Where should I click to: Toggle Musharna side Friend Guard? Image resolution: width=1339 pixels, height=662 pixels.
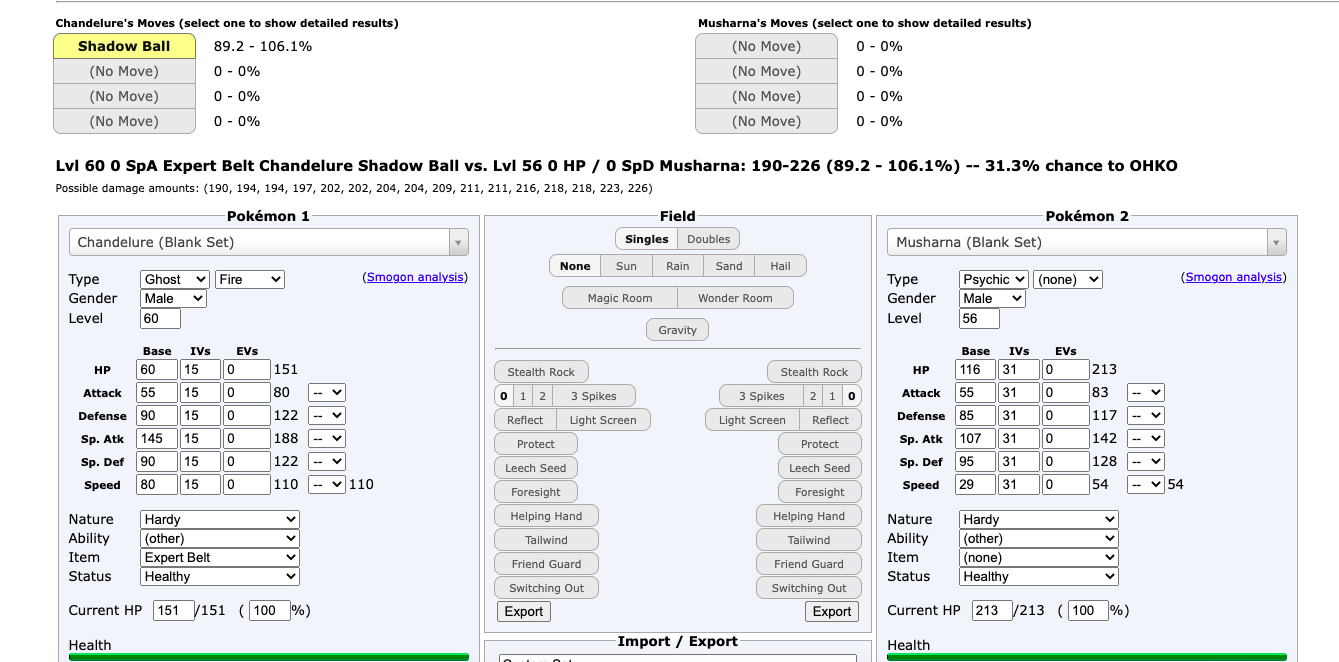pos(809,564)
